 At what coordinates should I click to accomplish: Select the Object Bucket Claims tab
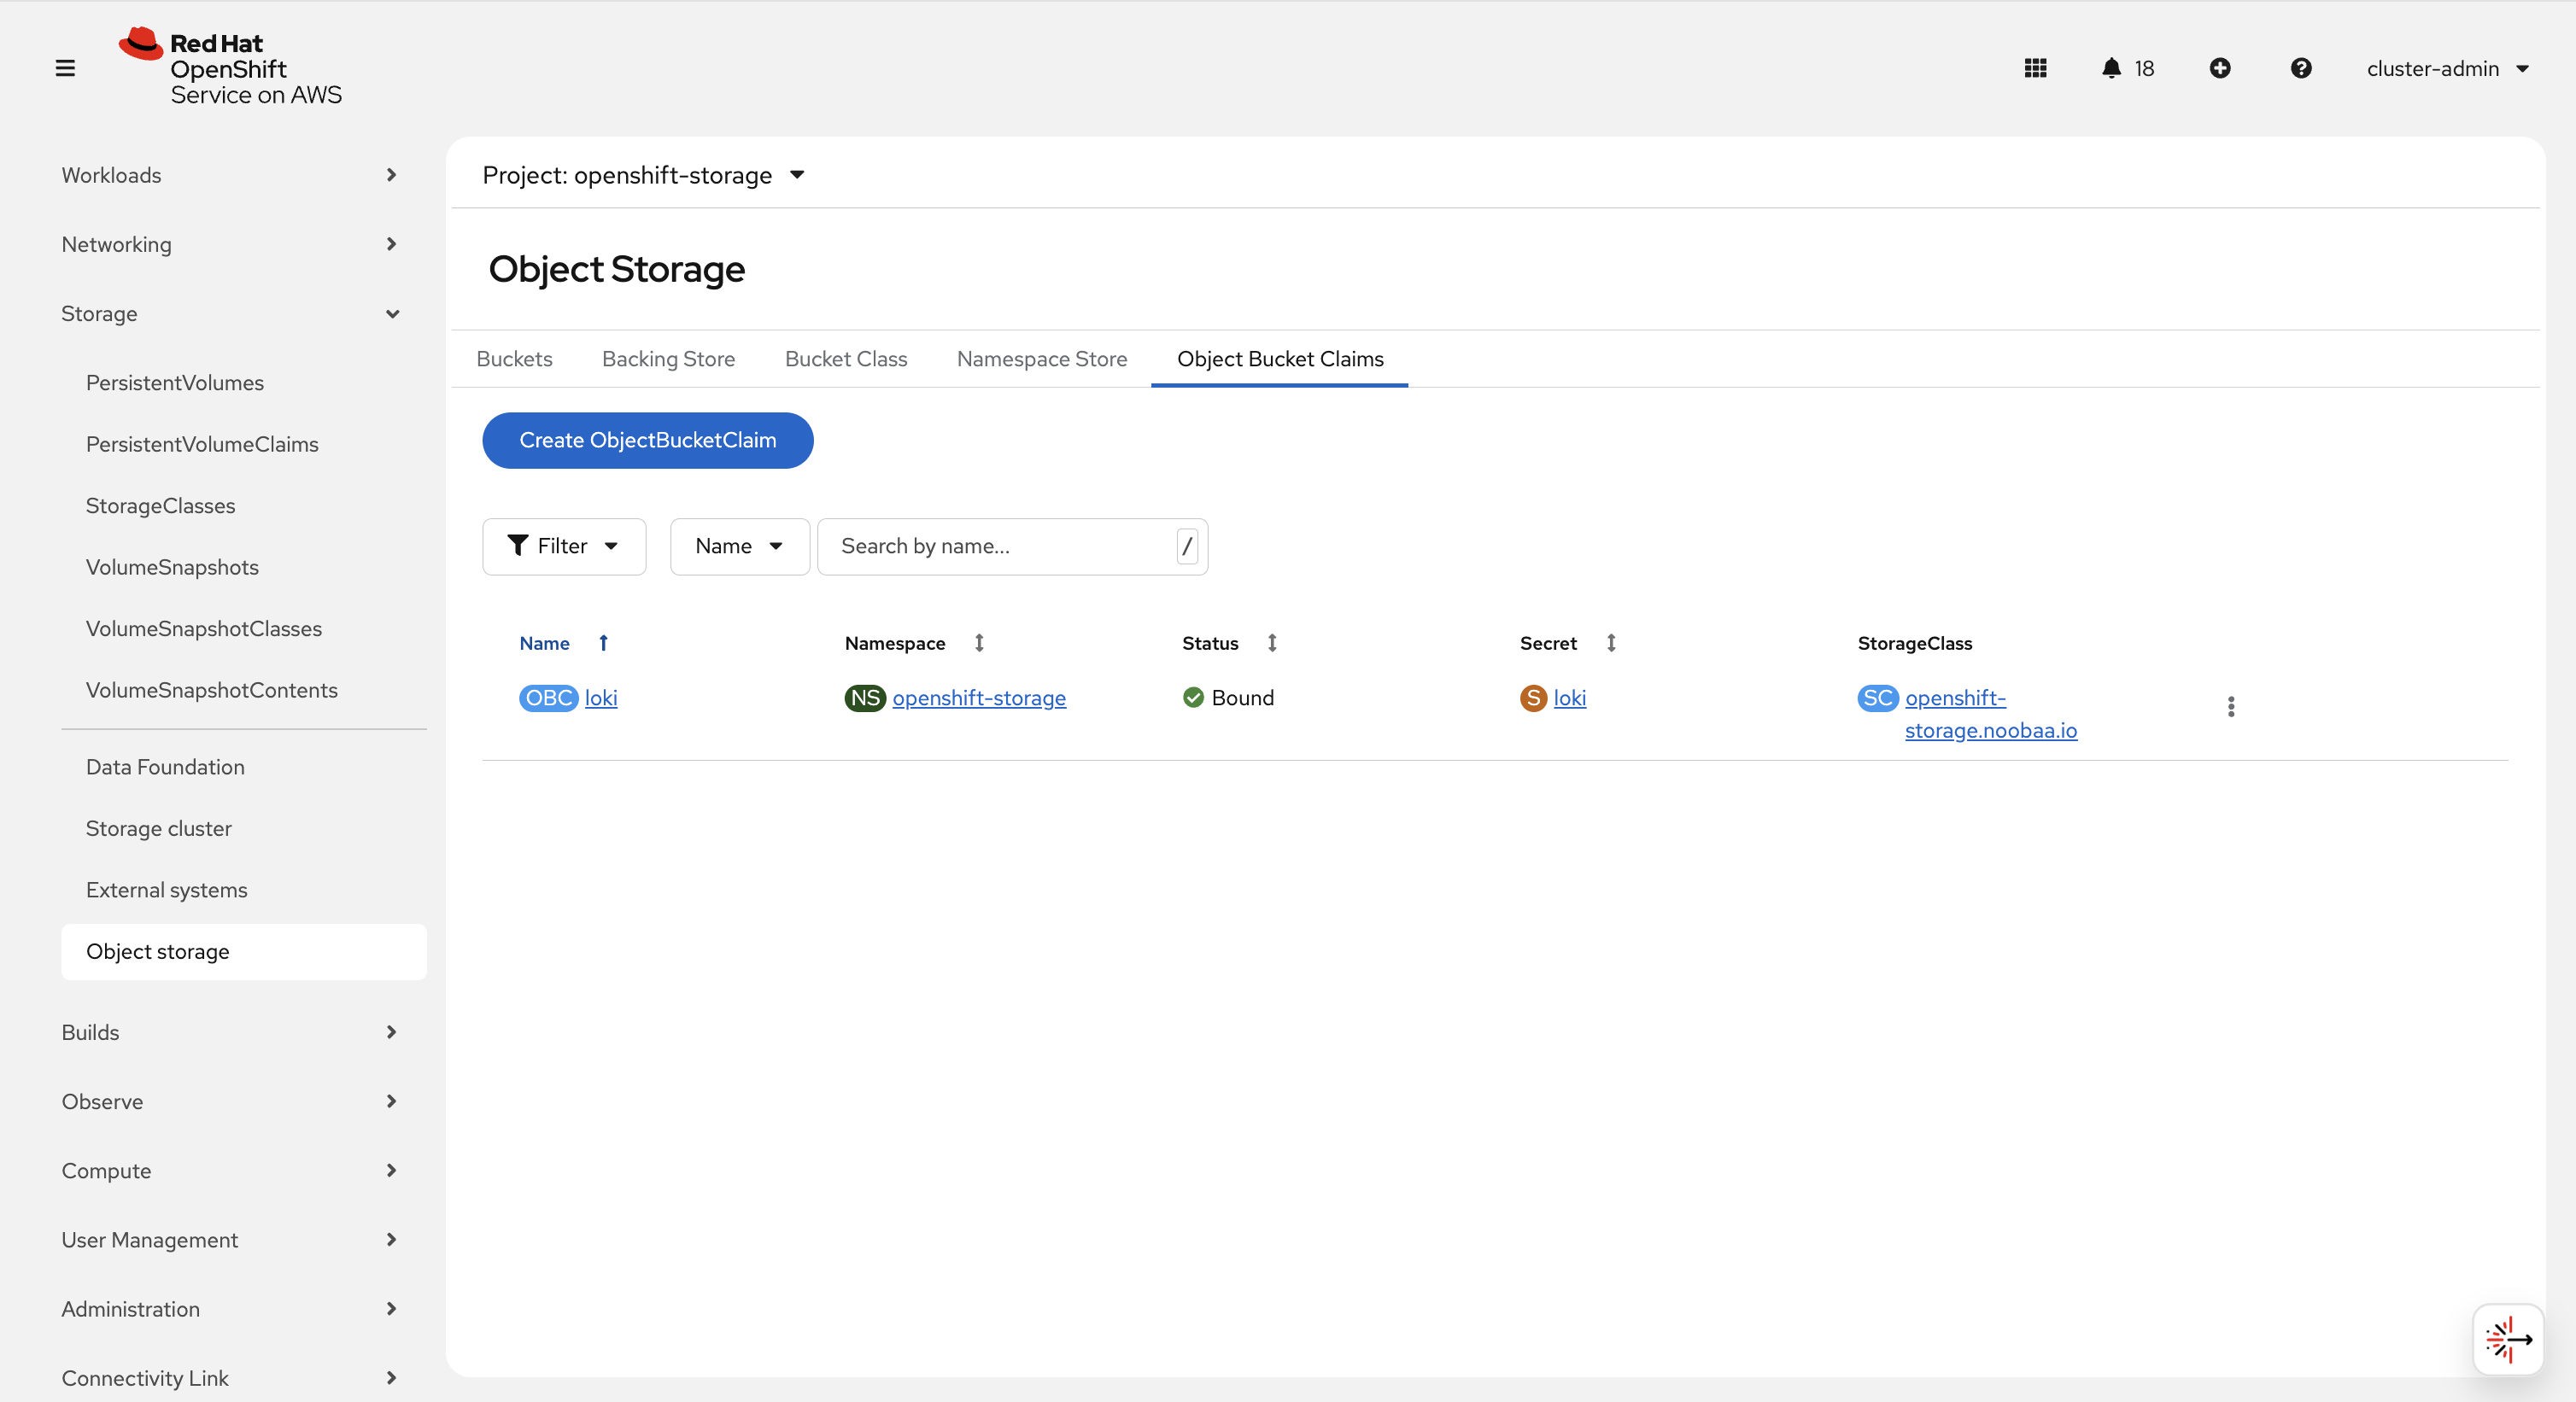click(1280, 359)
